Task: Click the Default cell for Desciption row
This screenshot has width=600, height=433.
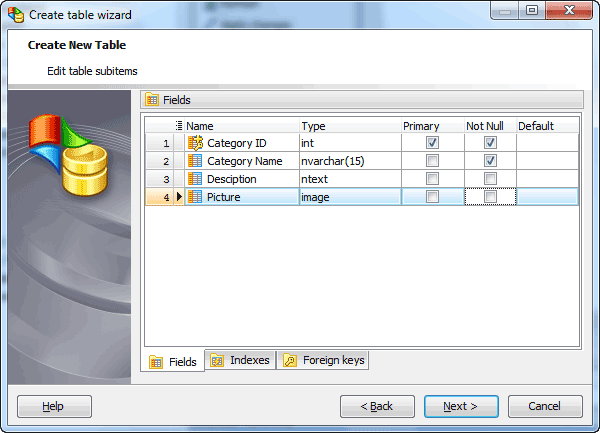Action: coord(547,179)
